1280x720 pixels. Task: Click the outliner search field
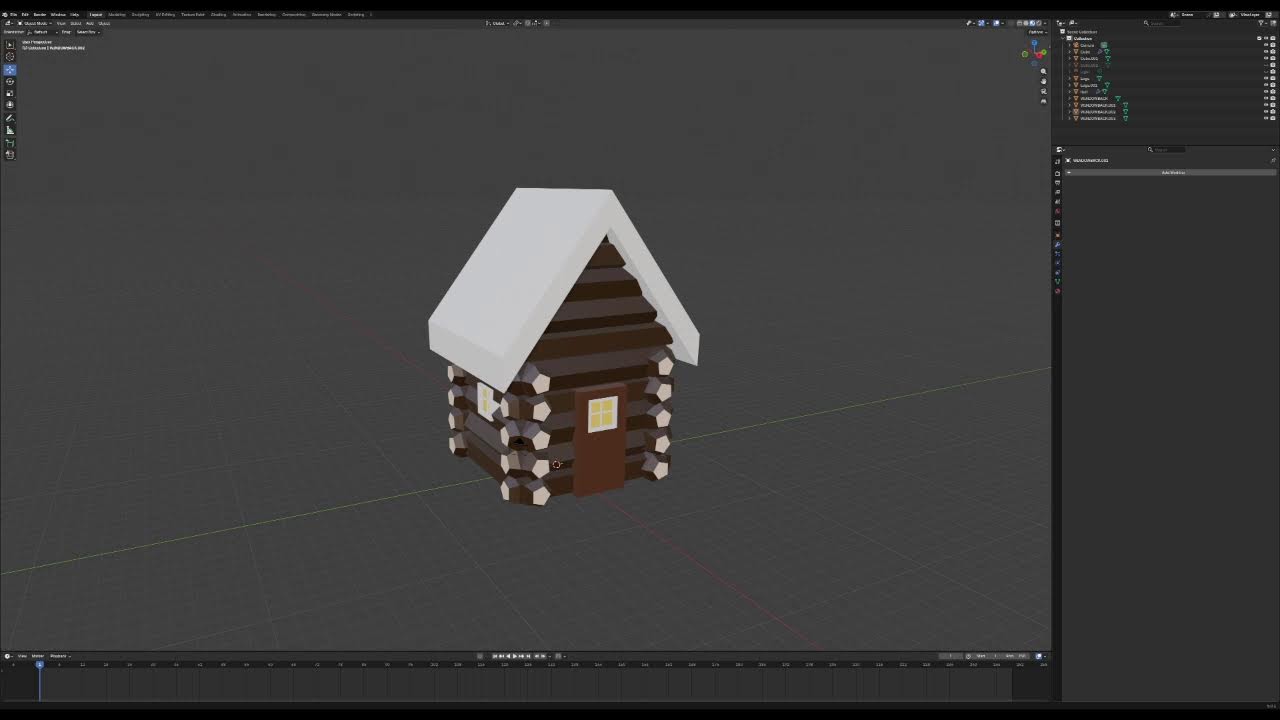click(x=1165, y=23)
